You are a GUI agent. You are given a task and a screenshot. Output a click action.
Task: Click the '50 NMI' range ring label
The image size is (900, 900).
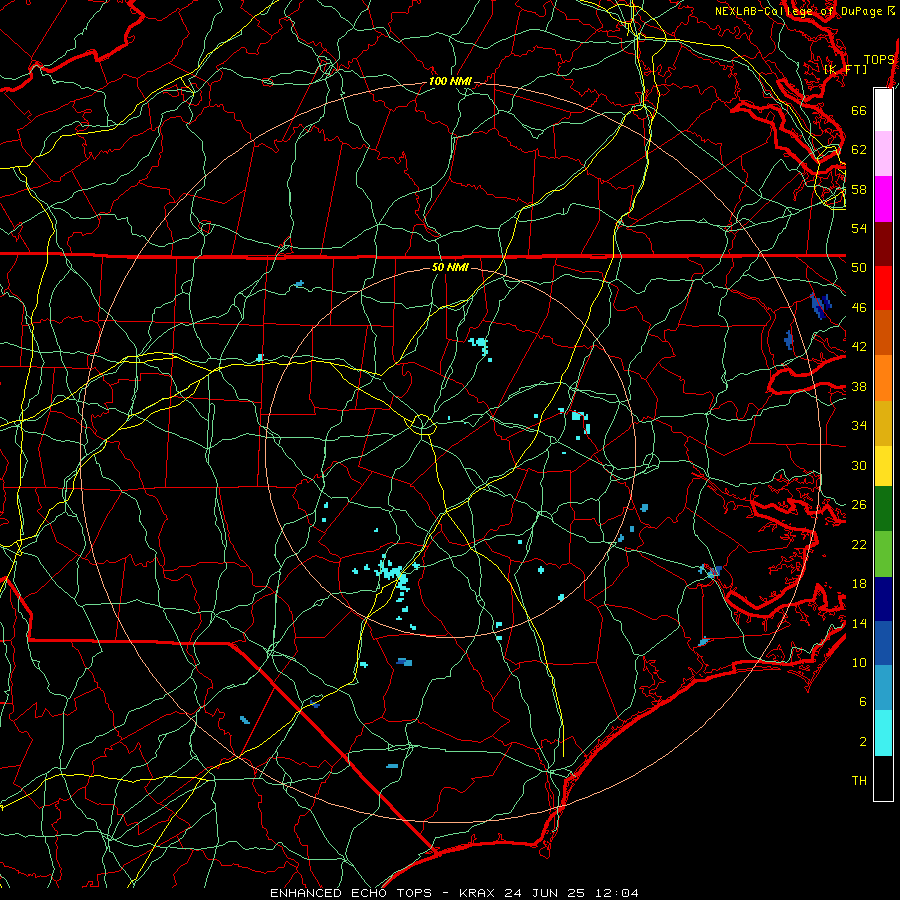click(x=450, y=267)
